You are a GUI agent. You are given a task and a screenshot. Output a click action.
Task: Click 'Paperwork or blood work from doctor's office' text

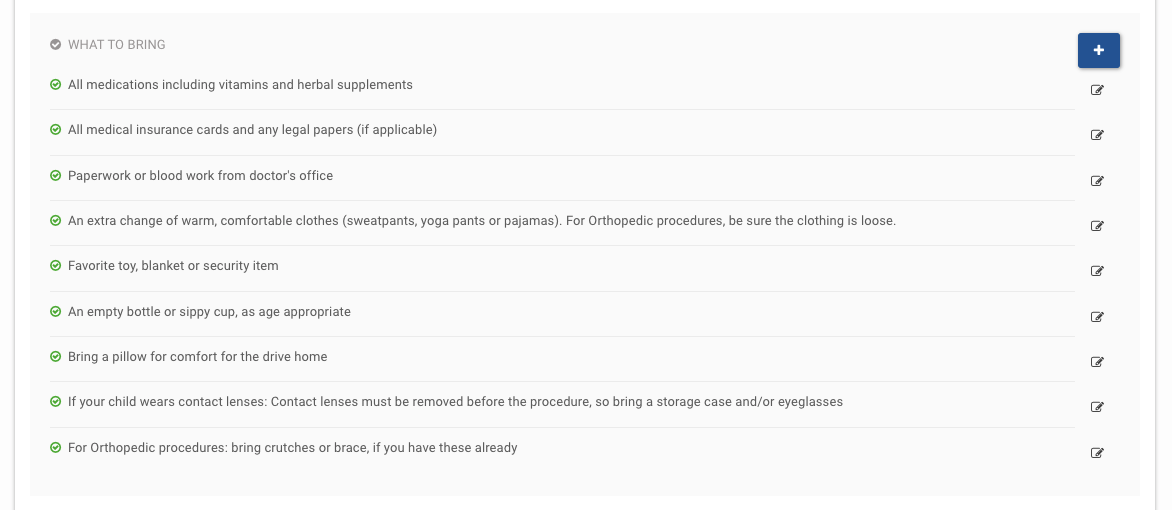[x=200, y=175]
